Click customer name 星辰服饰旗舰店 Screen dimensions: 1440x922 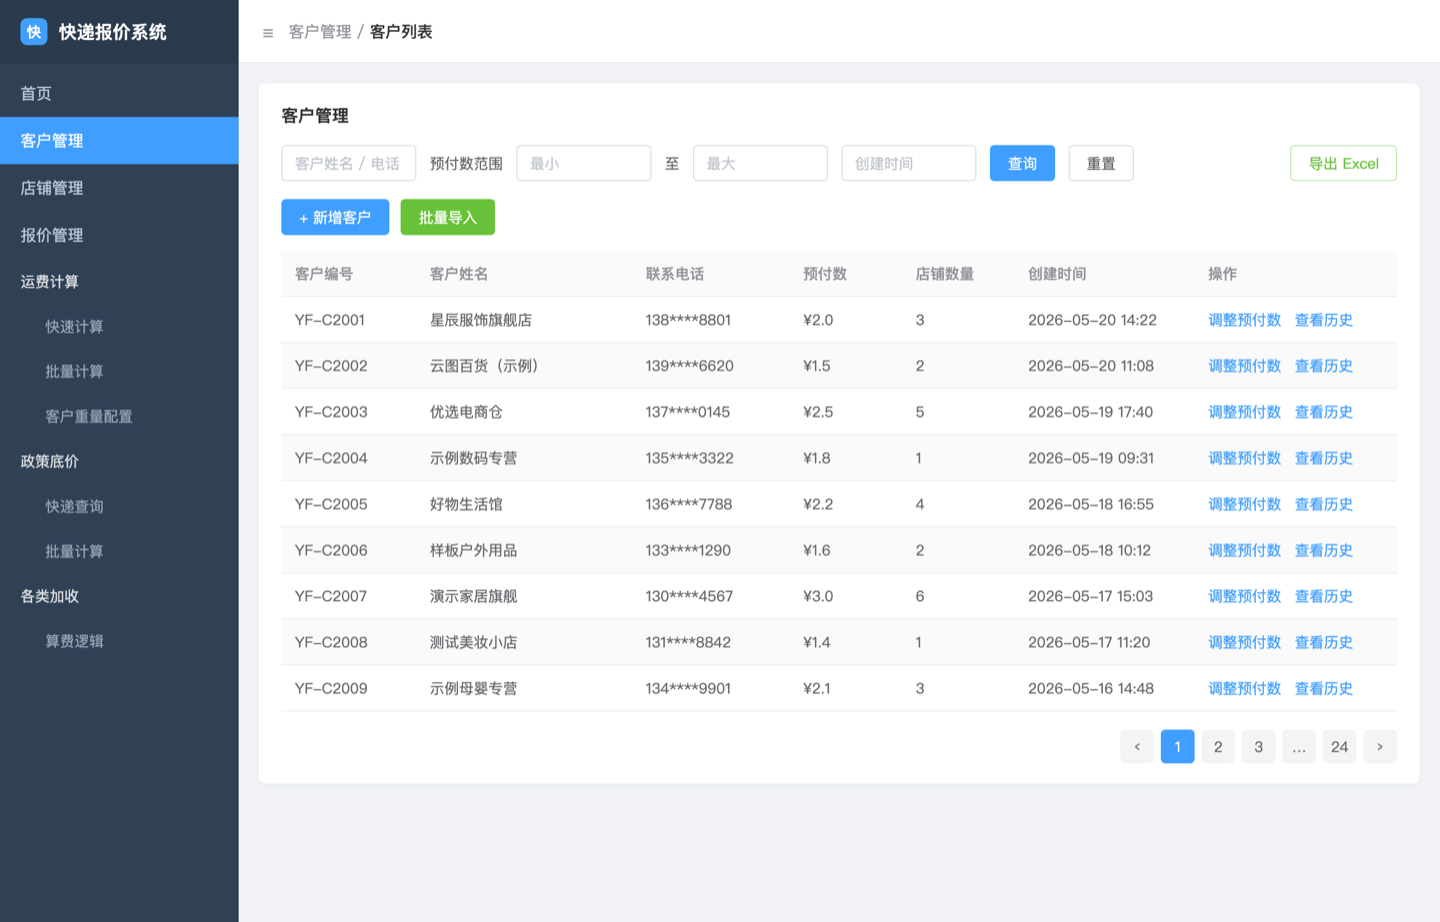(x=481, y=320)
